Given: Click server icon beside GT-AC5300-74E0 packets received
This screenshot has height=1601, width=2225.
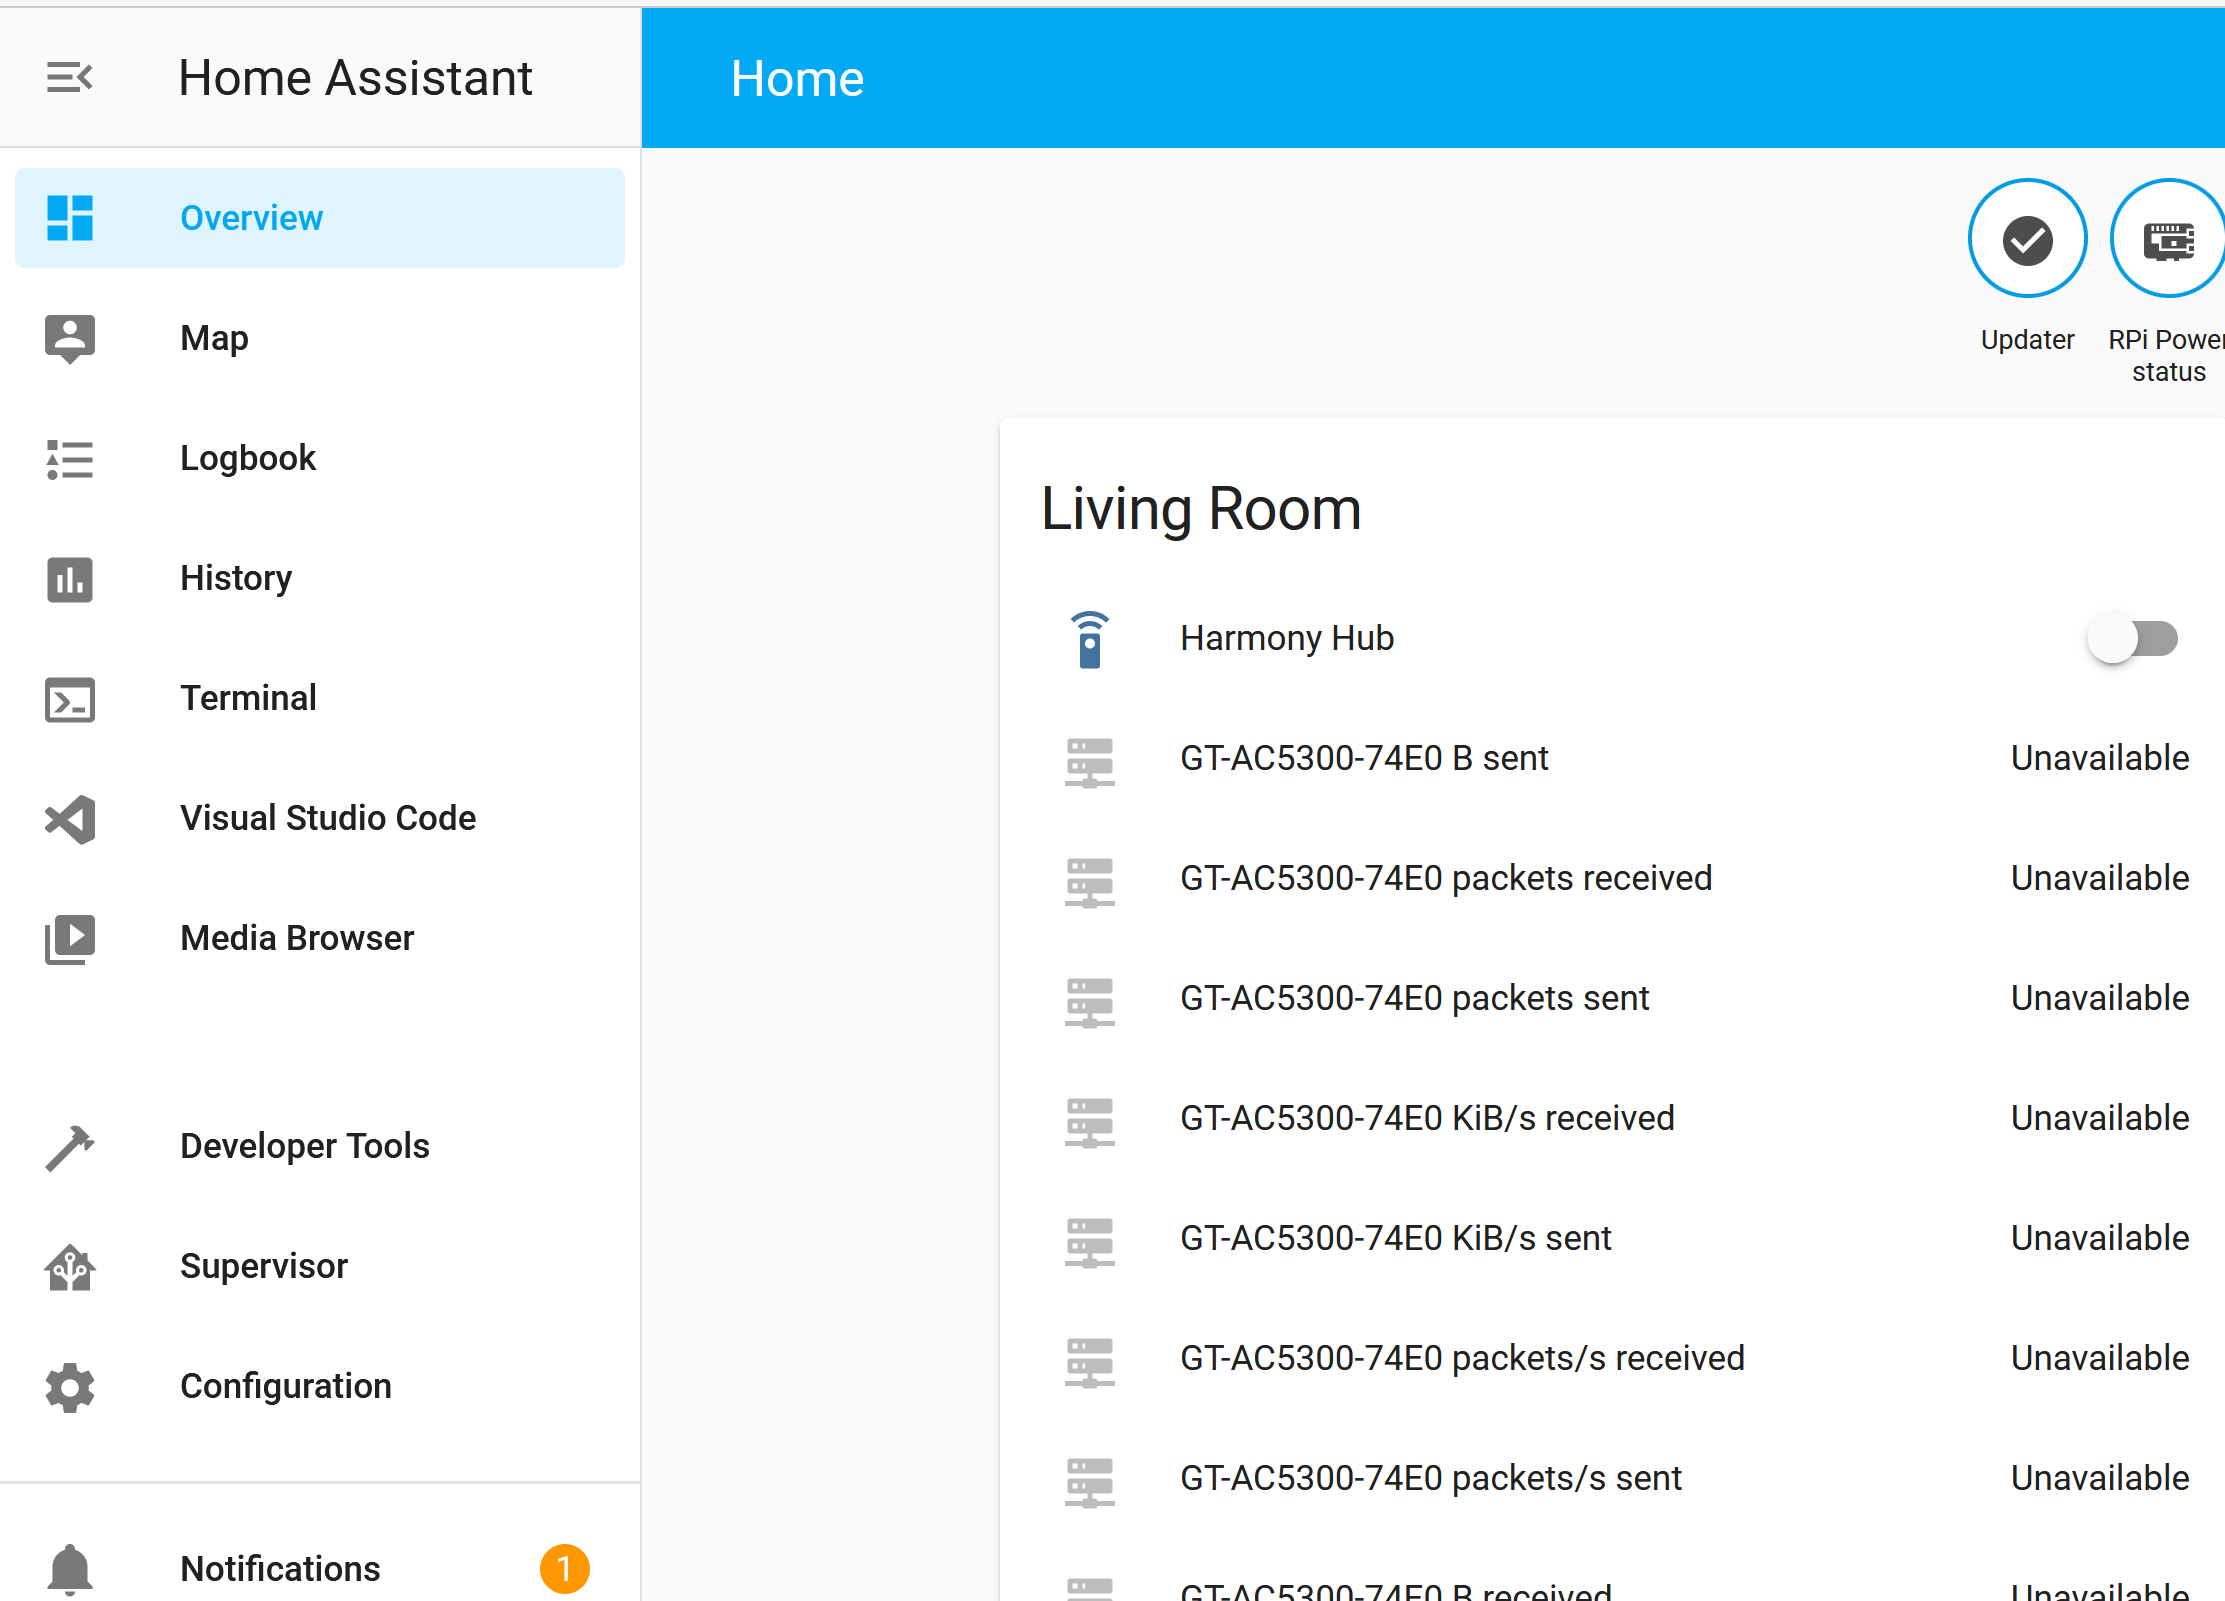Looking at the screenshot, I should (1090, 882).
